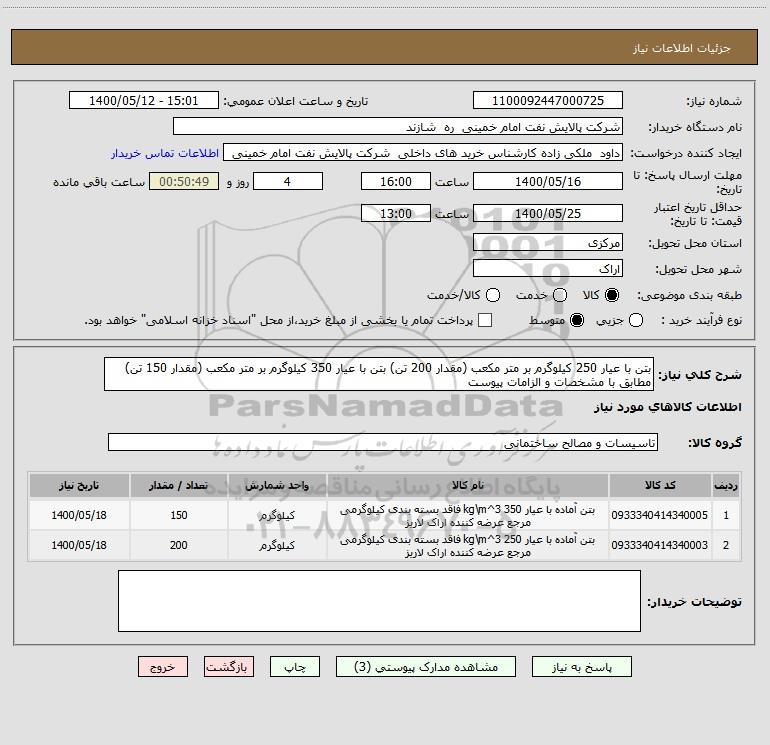Select جزیی purchase process type
Image resolution: width=770 pixels, height=745 pixels.
pyautogui.click(x=636, y=320)
